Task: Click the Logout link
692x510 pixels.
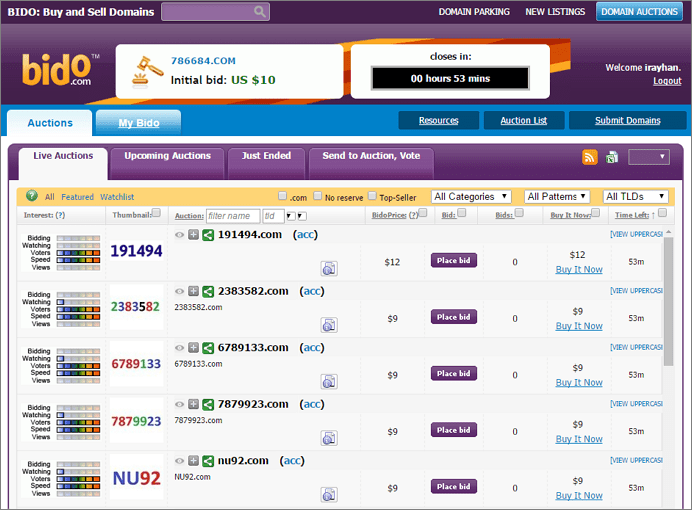Action: (x=667, y=81)
